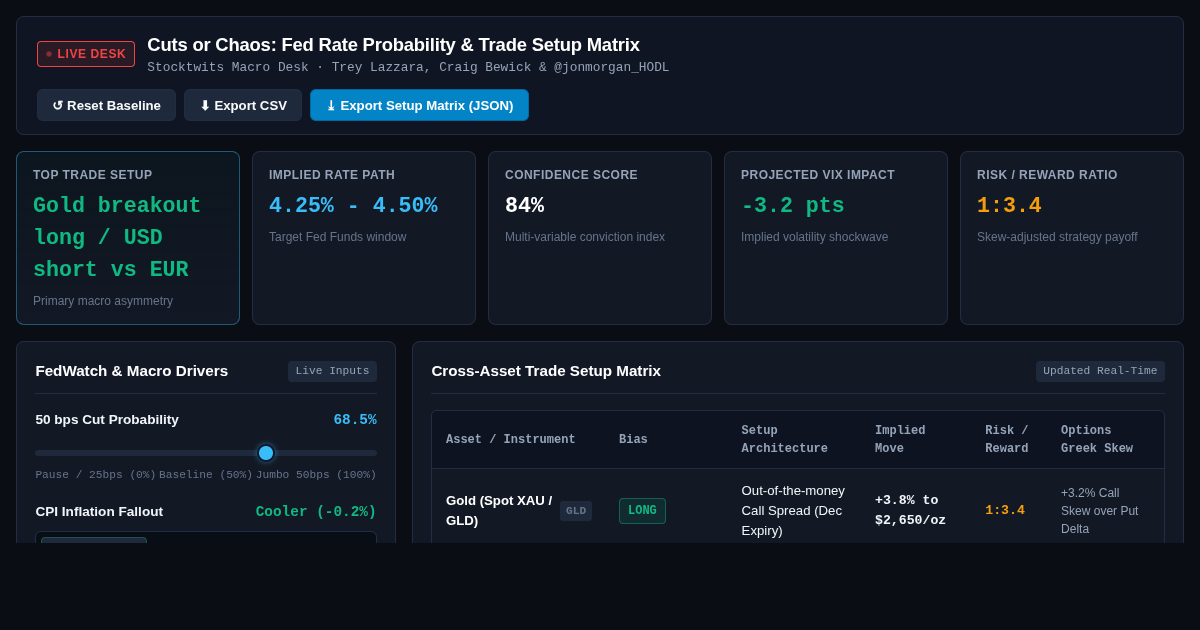Click the Risk / Reward column header
Screen dimensions: 1200x630
coord(1007,440)
